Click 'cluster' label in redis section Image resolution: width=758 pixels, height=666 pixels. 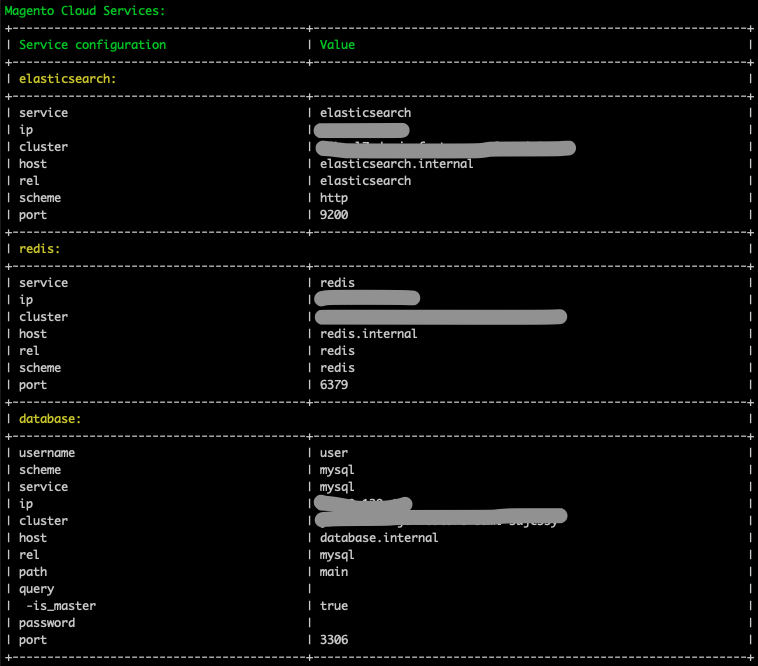click(44, 317)
